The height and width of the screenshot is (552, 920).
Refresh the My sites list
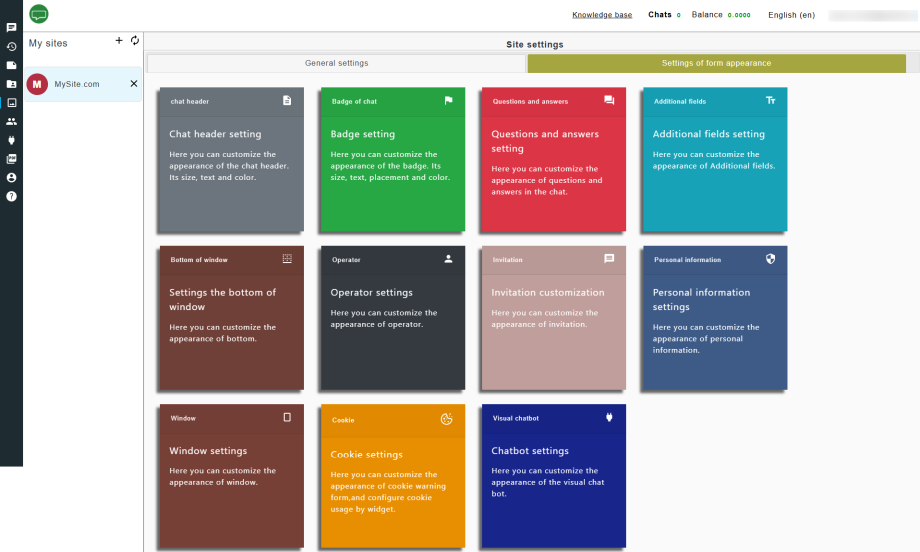click(135, 41)
